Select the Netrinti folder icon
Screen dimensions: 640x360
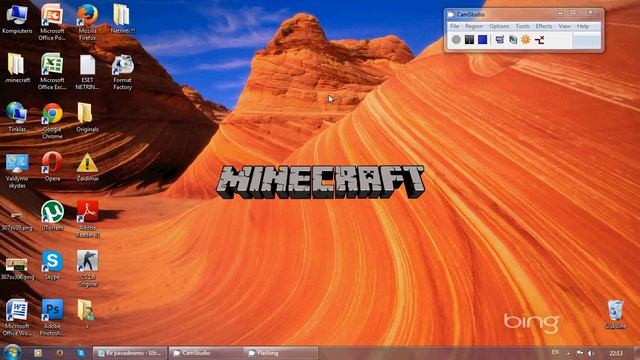click(x=122, y=19)
